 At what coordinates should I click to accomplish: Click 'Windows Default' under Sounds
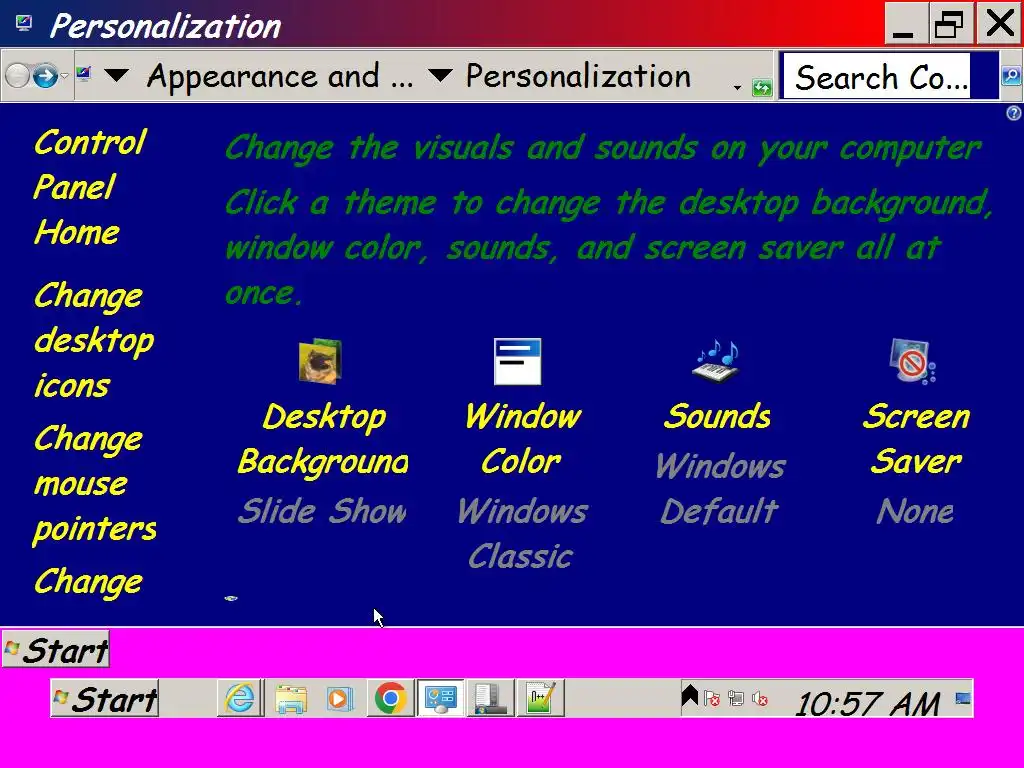pyautogui.click(x=720, y=488)
